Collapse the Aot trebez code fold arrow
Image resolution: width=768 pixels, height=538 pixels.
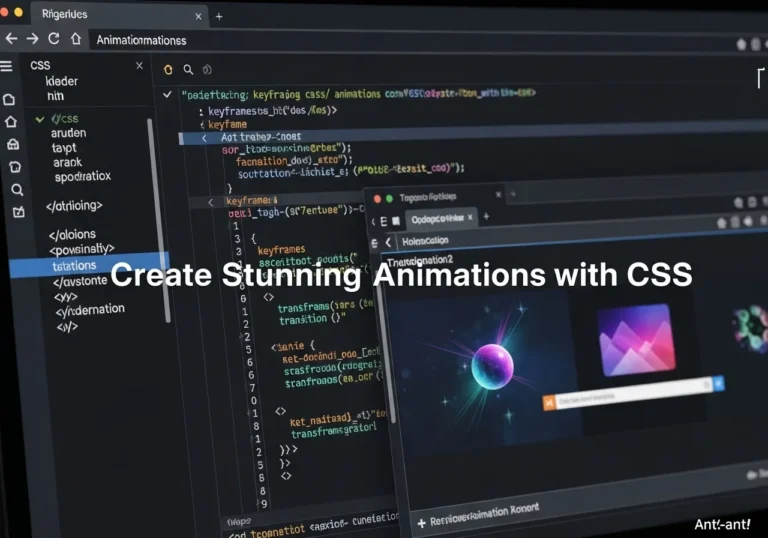tap(204, 138)
